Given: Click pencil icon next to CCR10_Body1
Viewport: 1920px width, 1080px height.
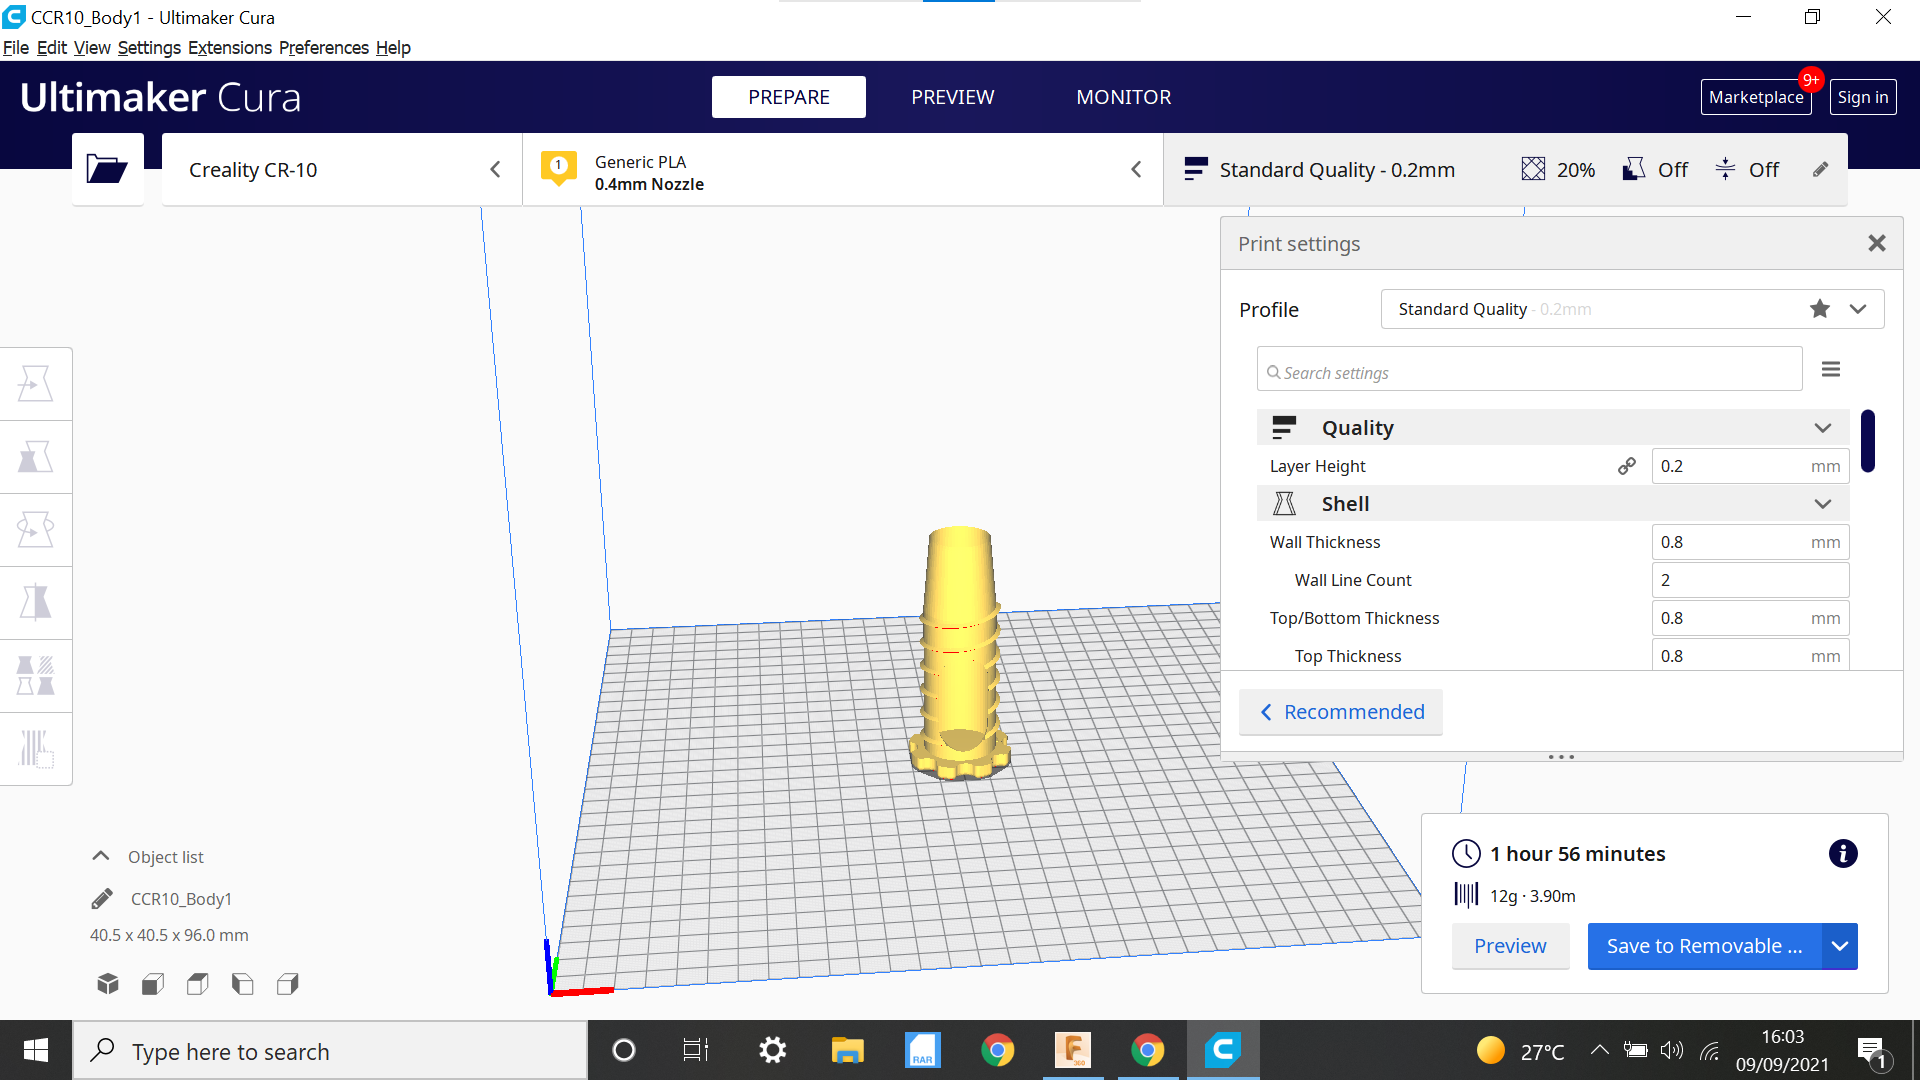Looking at the screenshot, I should (x=102, y=899).
